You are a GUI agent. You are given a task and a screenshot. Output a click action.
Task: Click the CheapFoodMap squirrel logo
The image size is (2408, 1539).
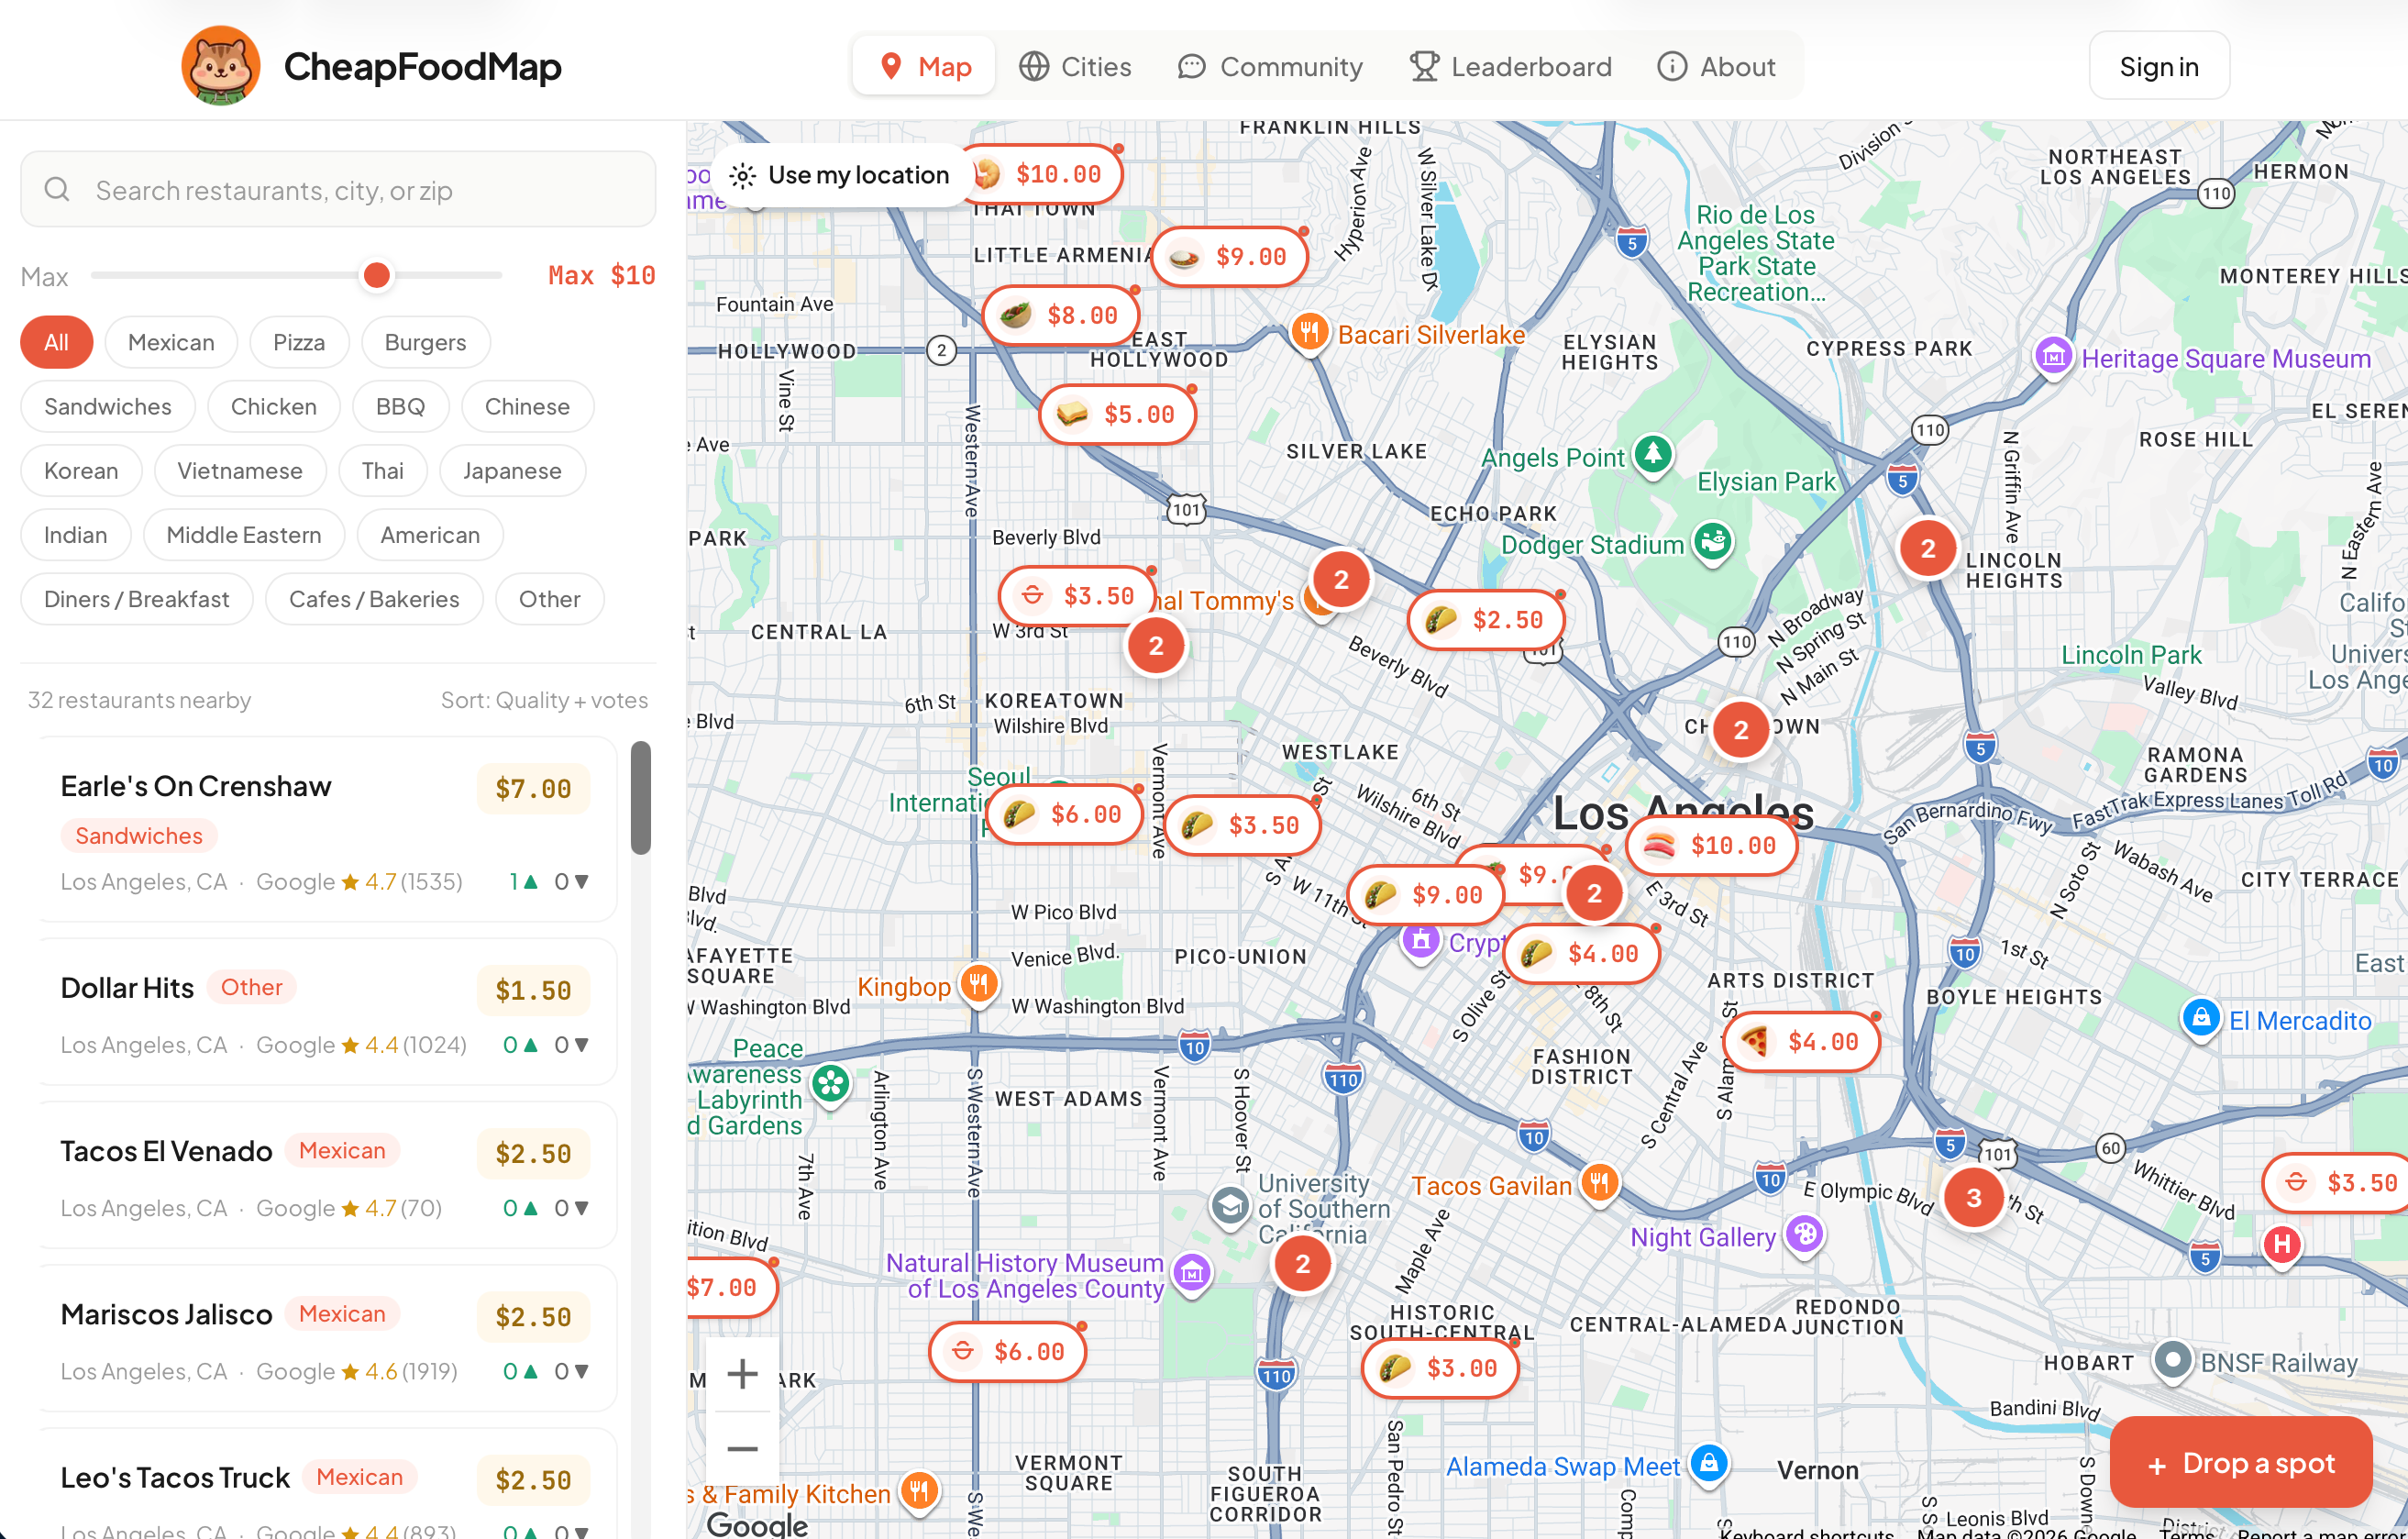coord(220,66)
